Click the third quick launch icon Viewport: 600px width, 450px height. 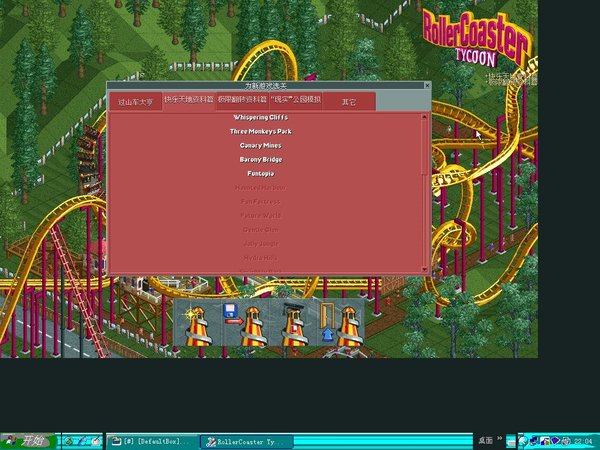(96, 442)
